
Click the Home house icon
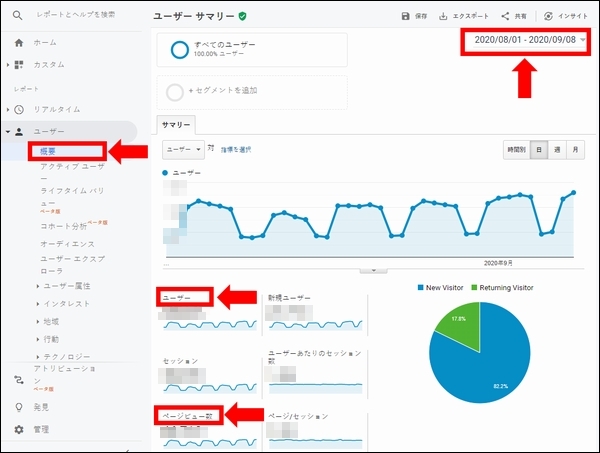[19, 43]
